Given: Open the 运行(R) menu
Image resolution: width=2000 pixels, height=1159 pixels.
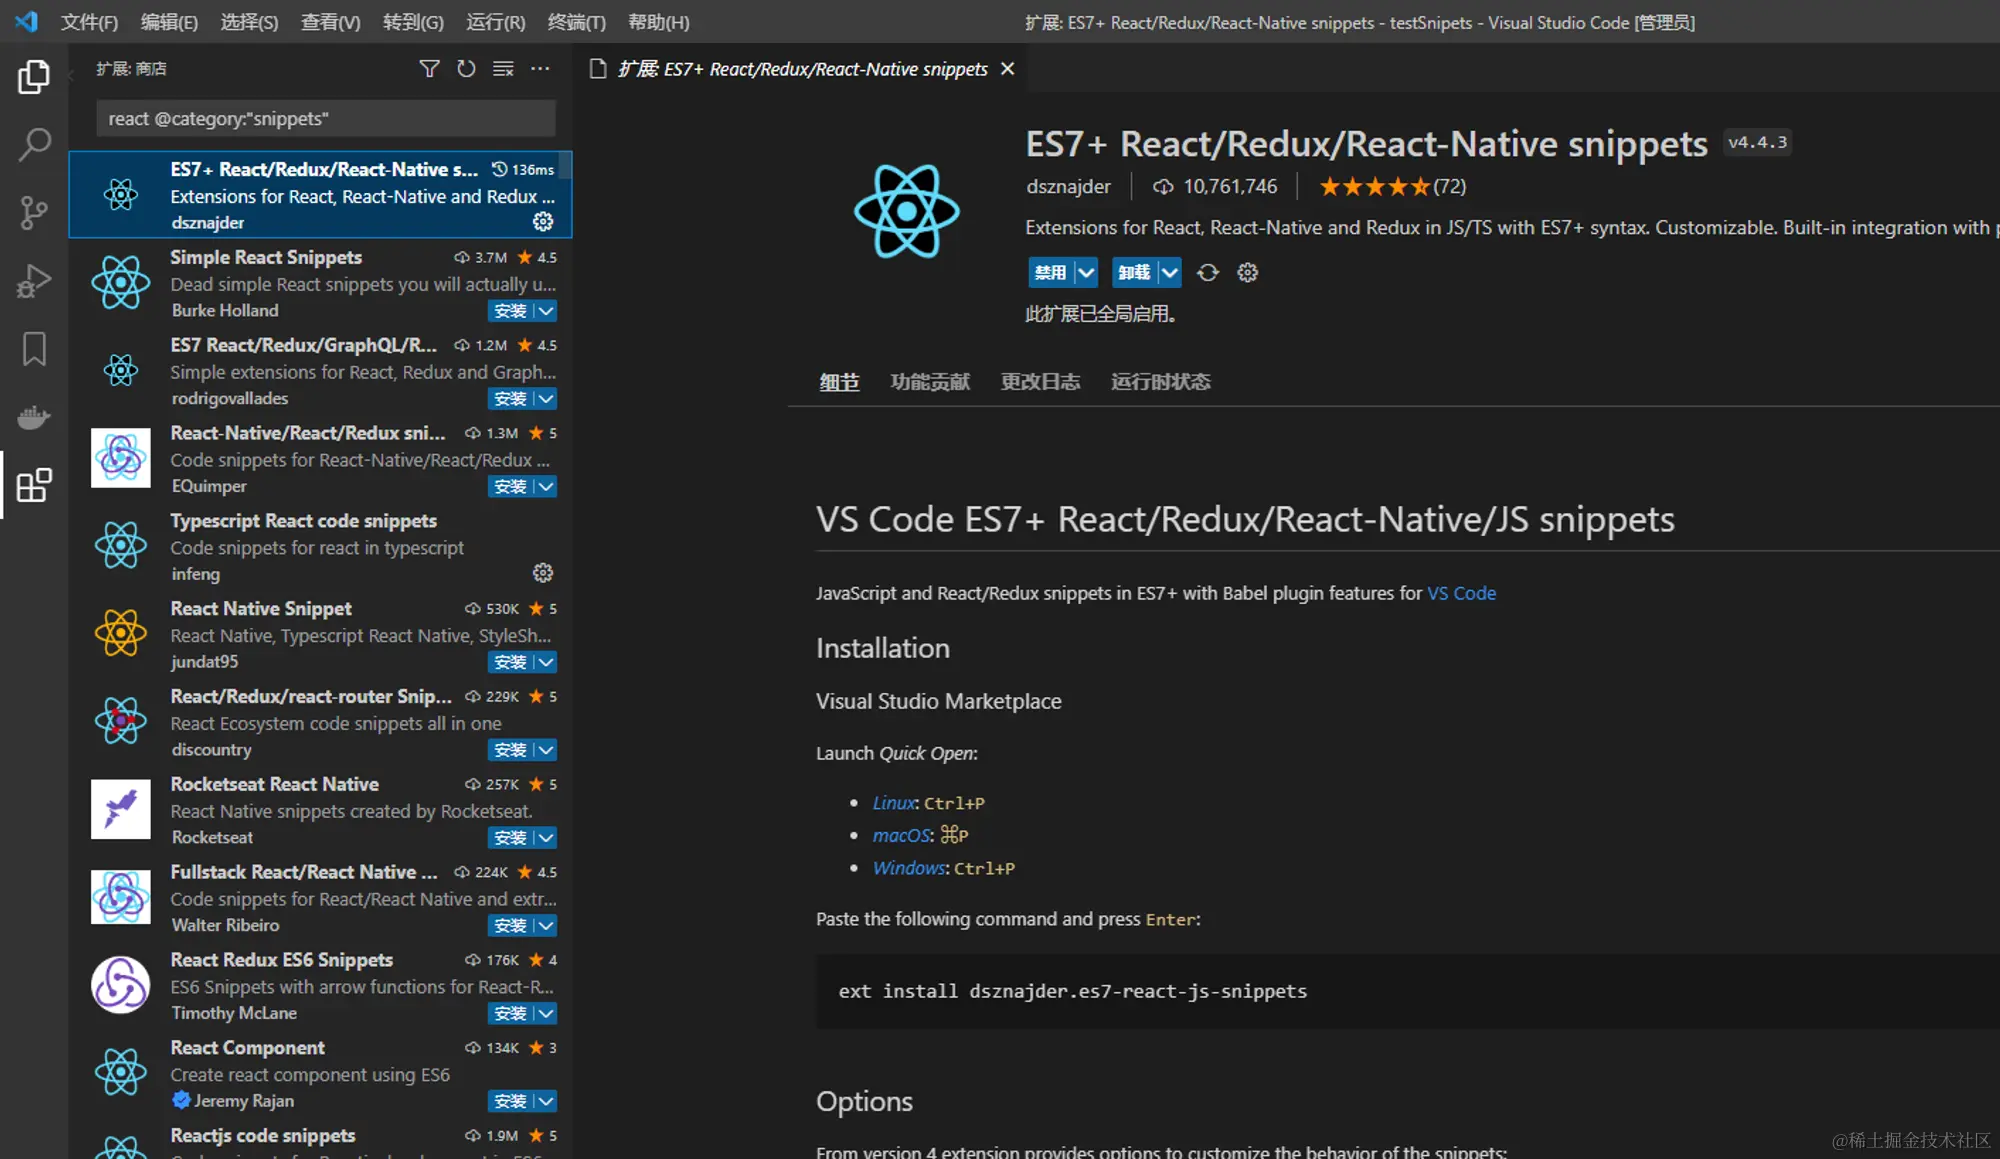Looking at the screenshot, I should [x=495, y=22].
